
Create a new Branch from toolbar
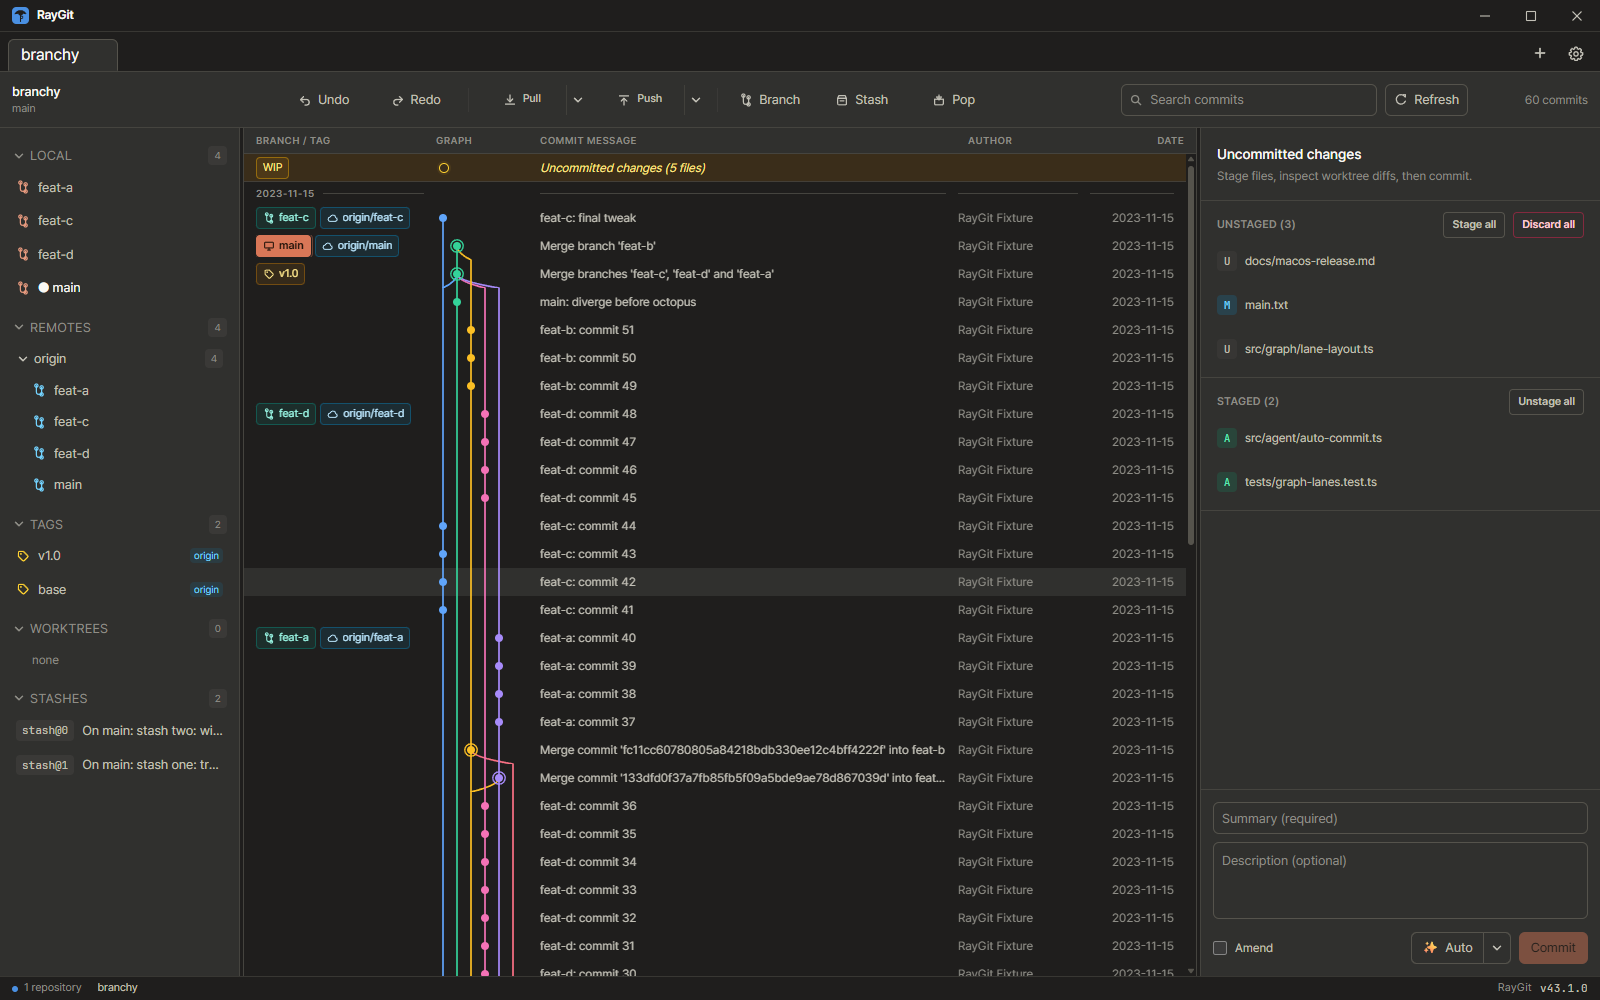[770, 100]
